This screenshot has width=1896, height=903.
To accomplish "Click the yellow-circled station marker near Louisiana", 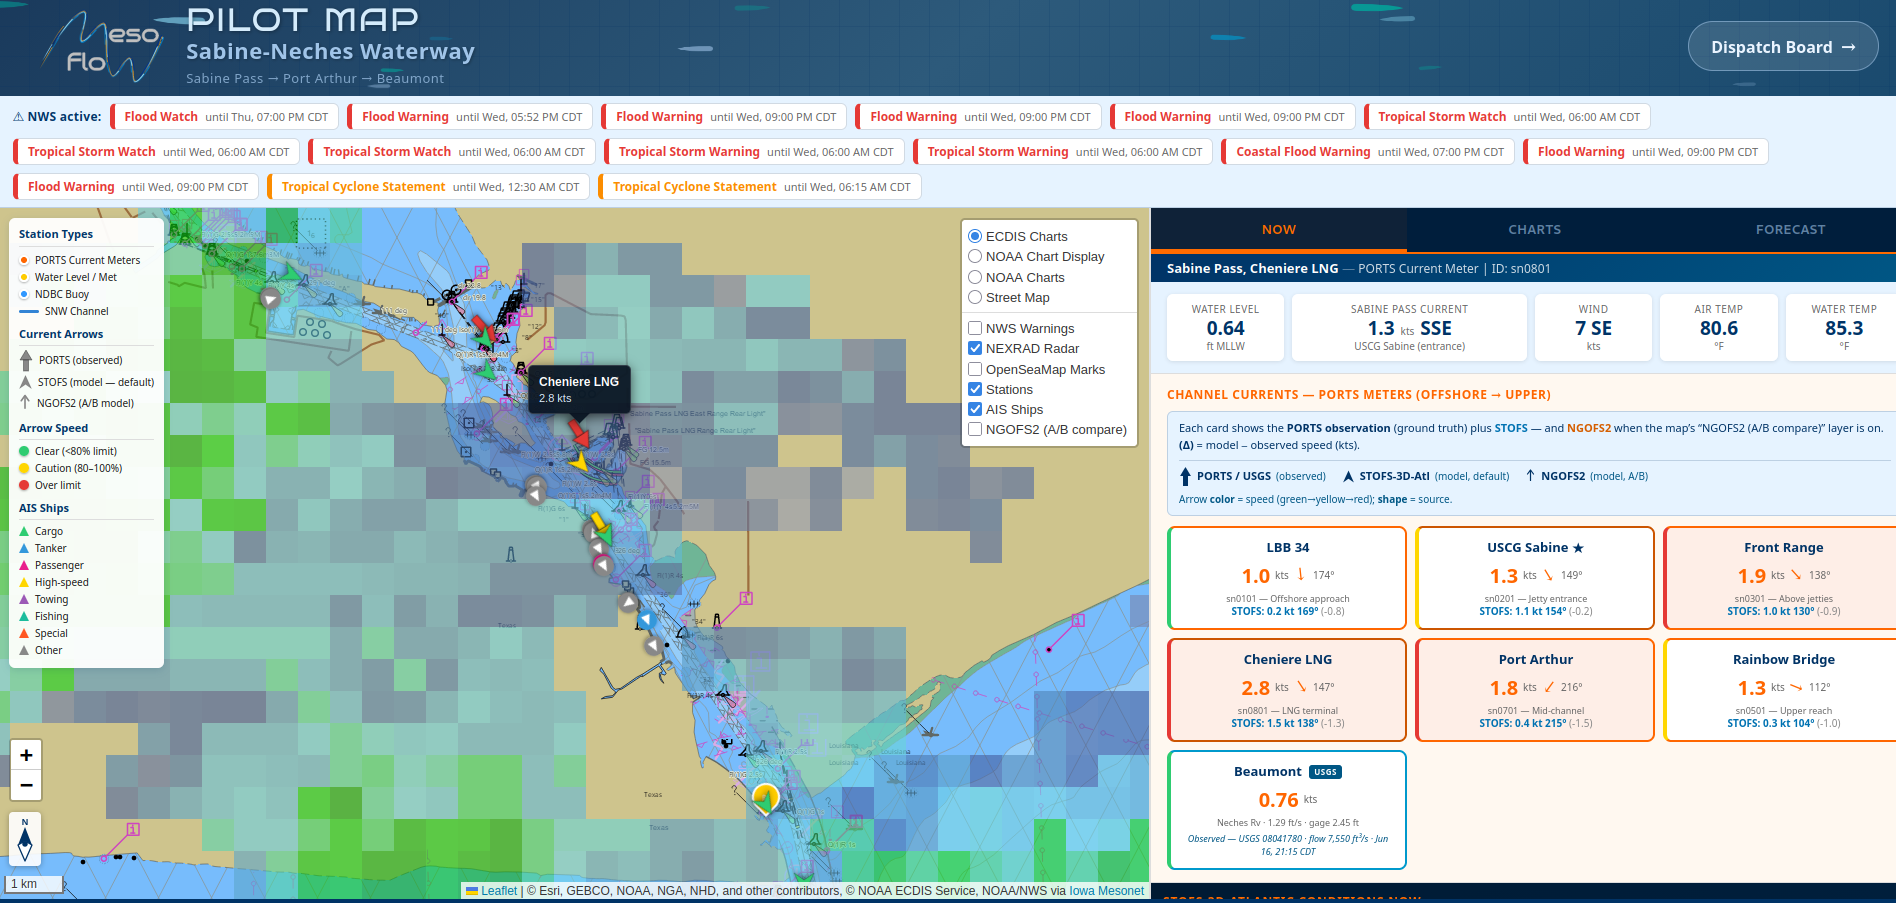I will (765, 798).
